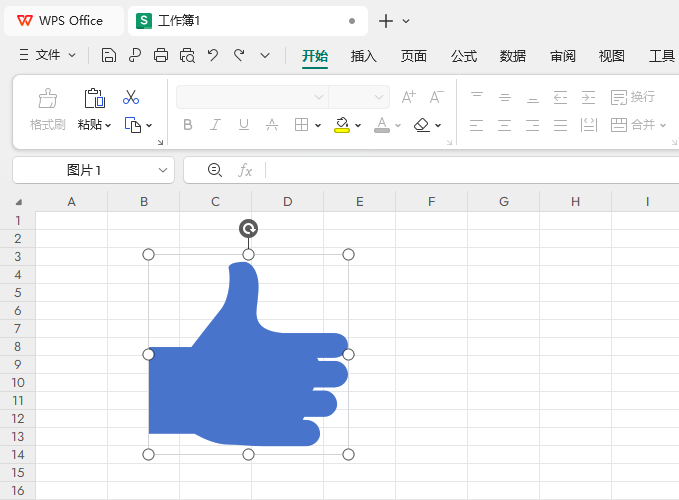Switch to the 插入 ribbon tab
This screenshot has width=679, height=500.
click(364, 56)
